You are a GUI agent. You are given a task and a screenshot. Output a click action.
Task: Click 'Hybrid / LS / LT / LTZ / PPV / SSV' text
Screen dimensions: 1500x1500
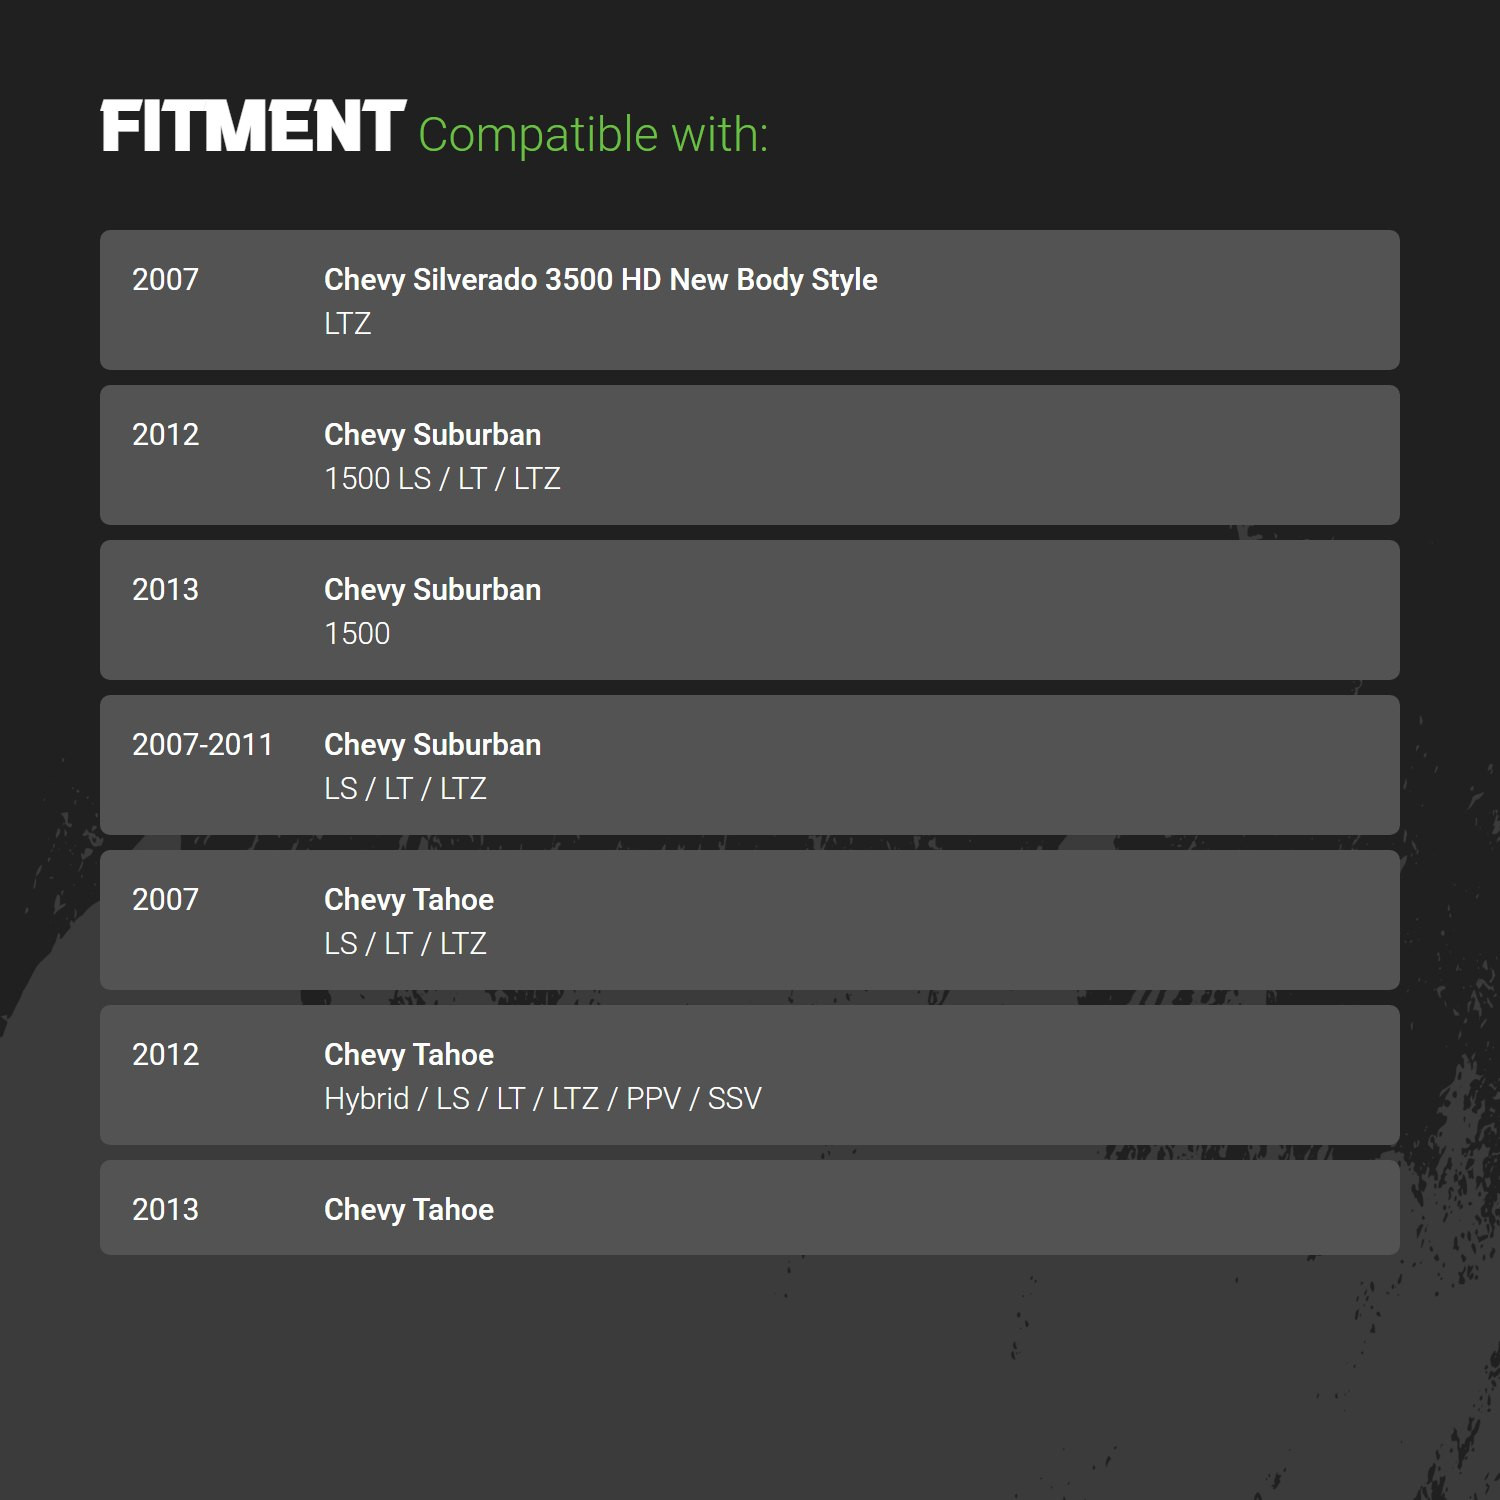(x=543, y=1098)
